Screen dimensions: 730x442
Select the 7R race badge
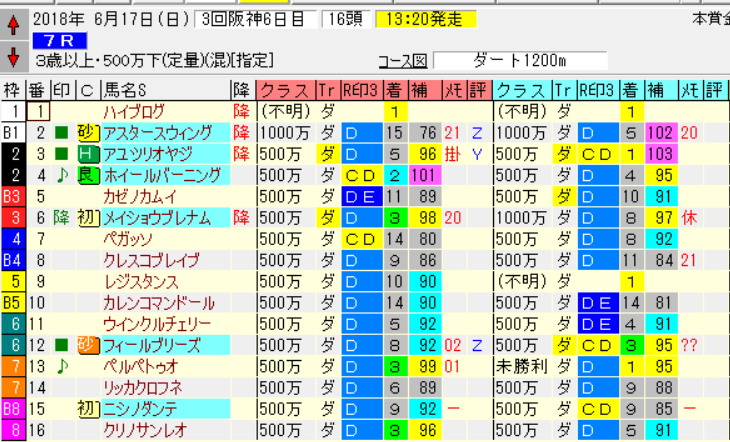point(60,41)
